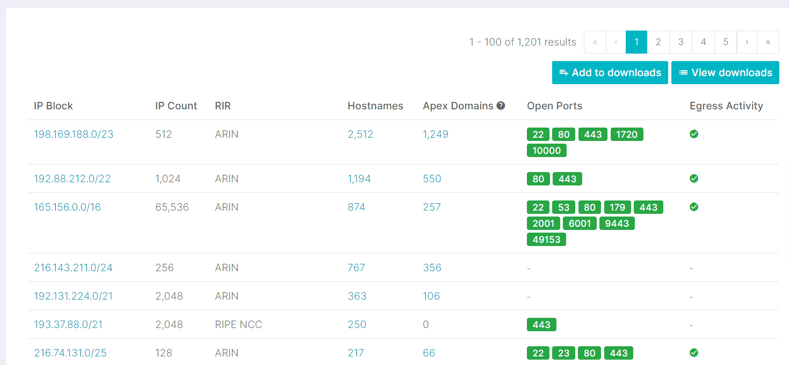This screenshot has height=365, width=789.
Task: View 767 hostnames link
Action: click(x=356, y=267)
